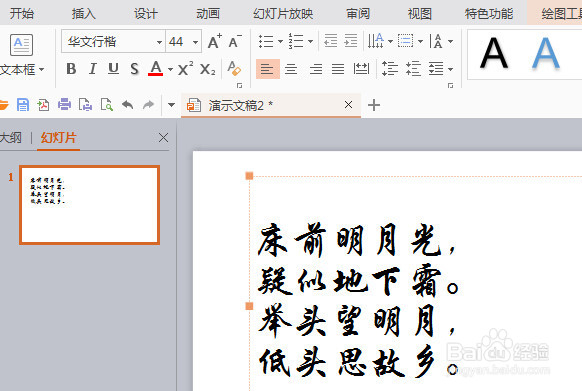Image resolution: width=582 pixels, height=391 pixels.
Task: Switch to the 设计 tab
Action: 146,14
